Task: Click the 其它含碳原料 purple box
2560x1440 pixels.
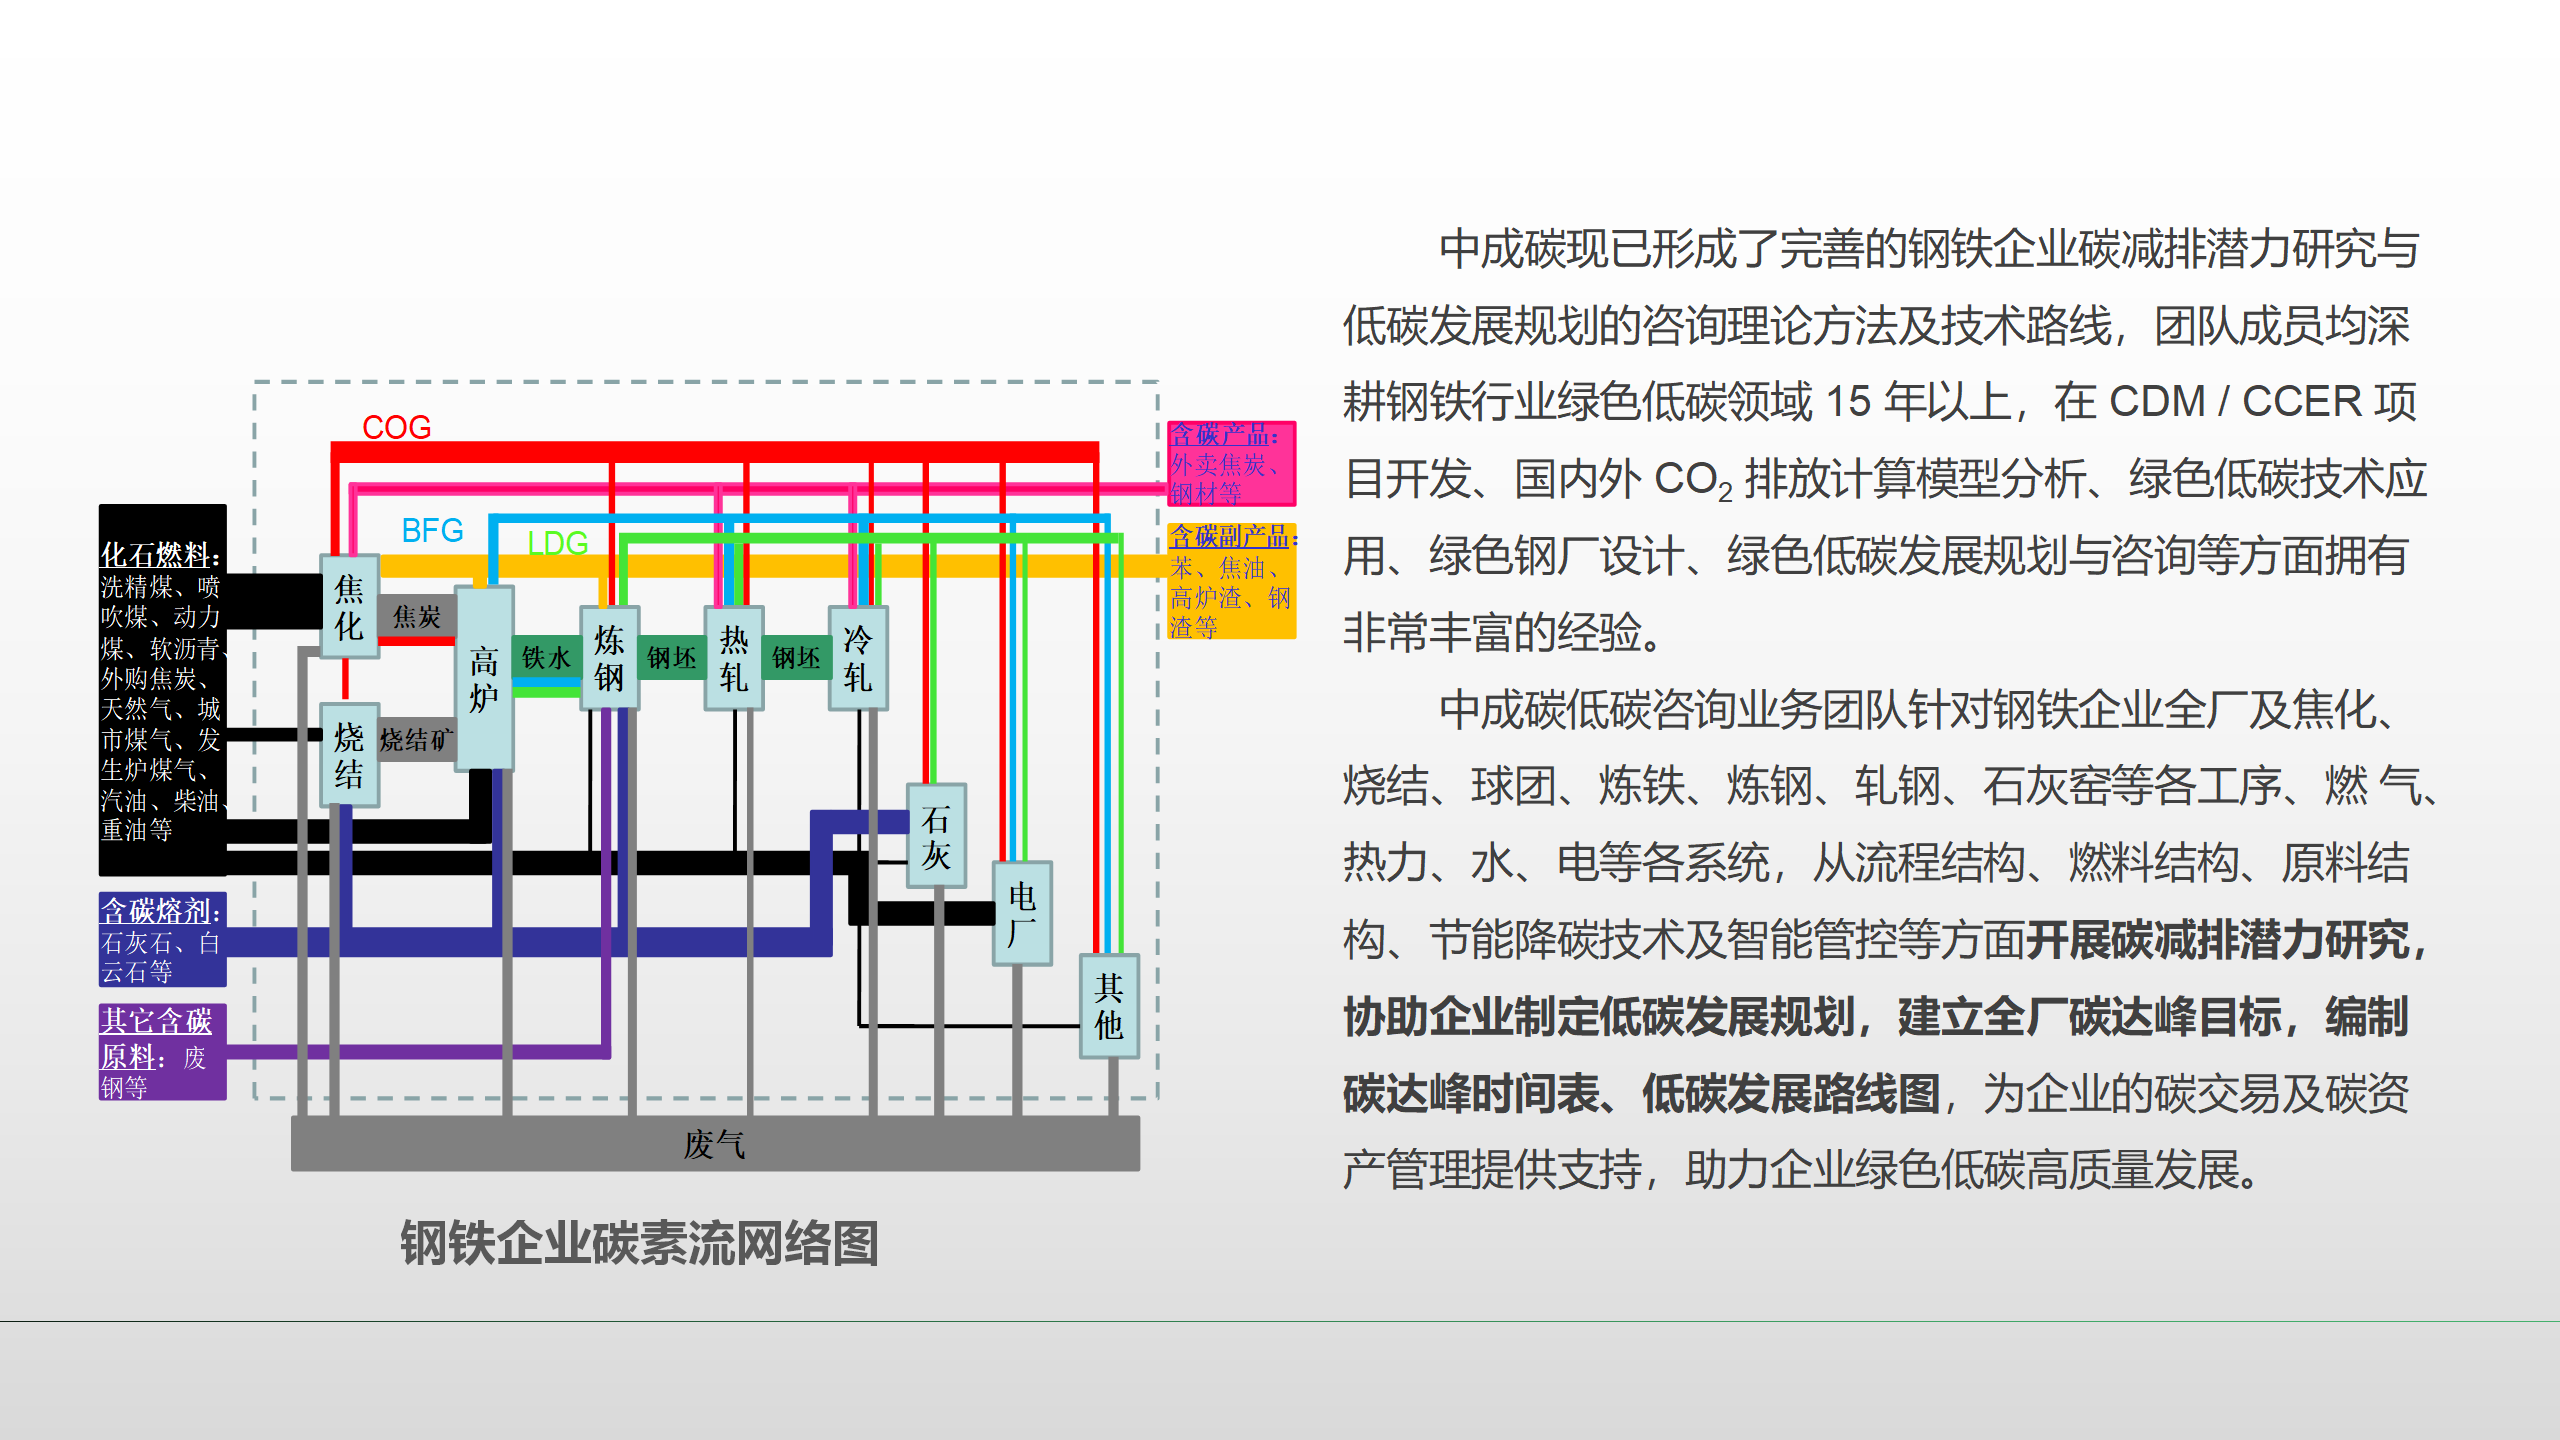Action: (x=162, y=1052)
